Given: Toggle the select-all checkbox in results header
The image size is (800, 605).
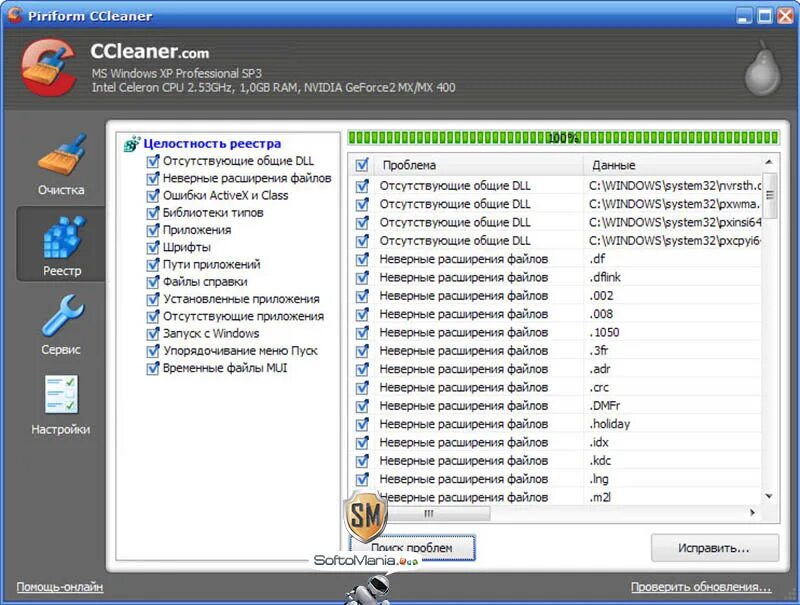Looking at the screenshot, I should click(362, 165).
